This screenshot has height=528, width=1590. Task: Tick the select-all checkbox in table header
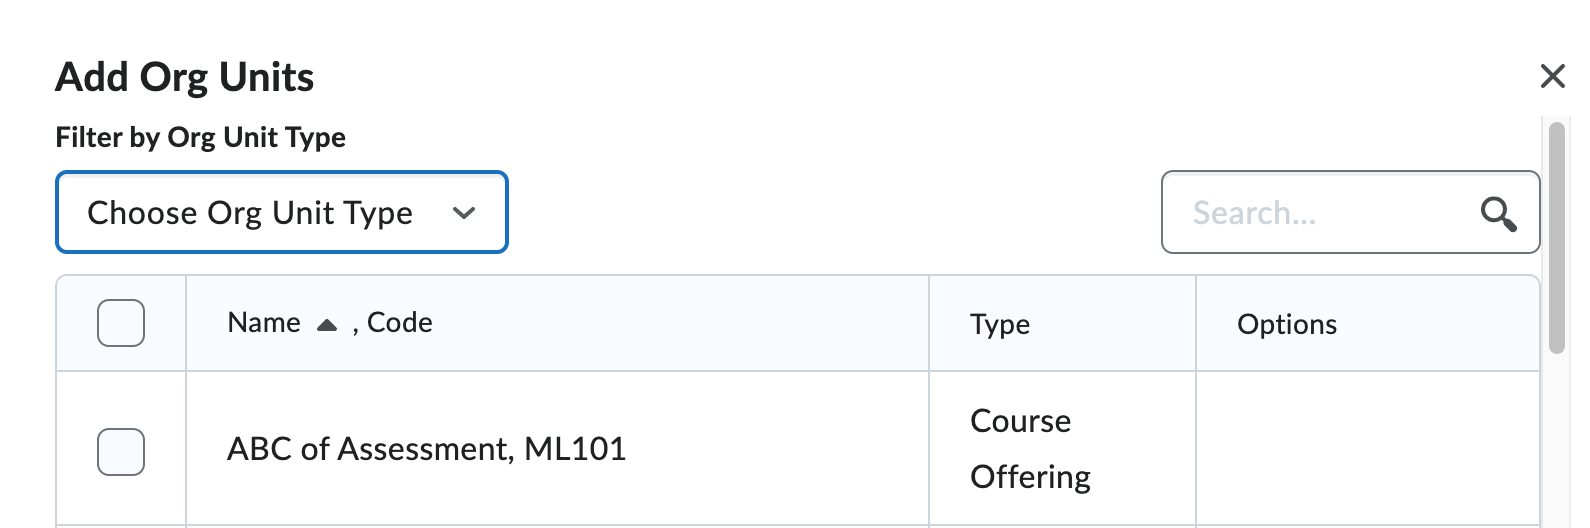121,323
